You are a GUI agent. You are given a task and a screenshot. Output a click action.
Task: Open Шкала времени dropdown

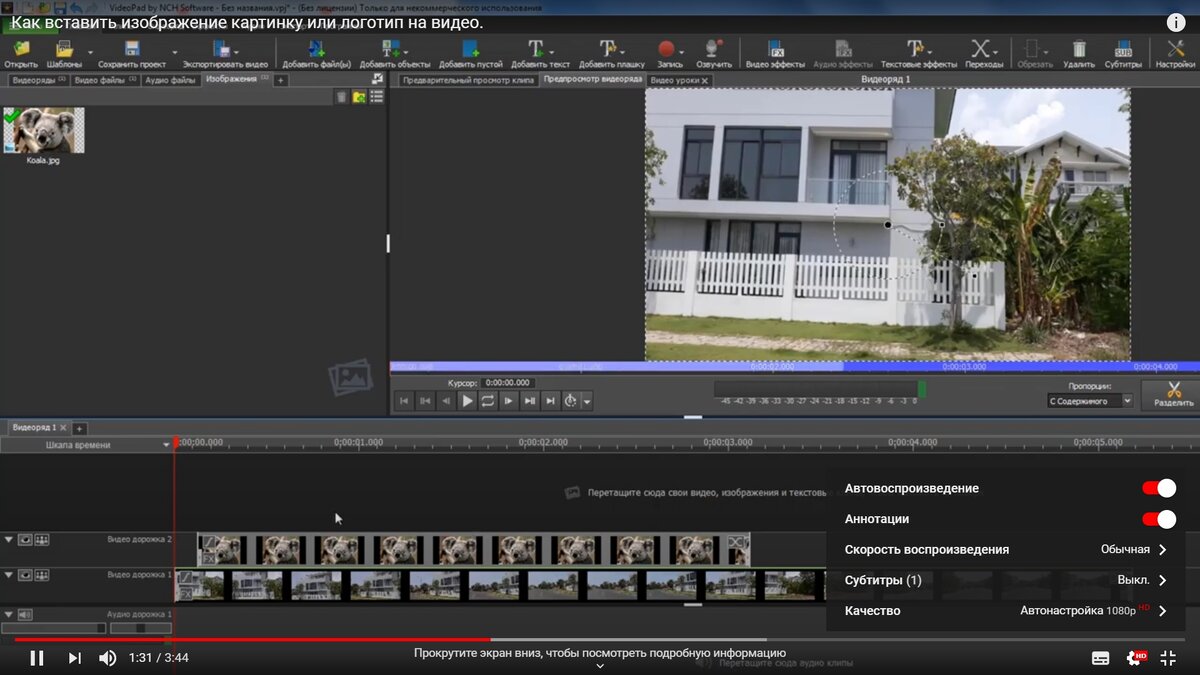(167, 445)
